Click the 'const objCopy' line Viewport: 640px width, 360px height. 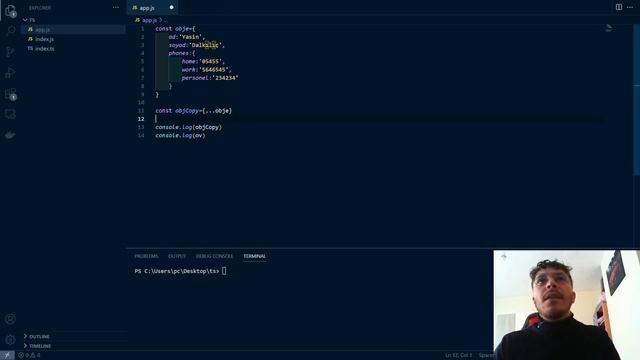[x=193, y=111]
